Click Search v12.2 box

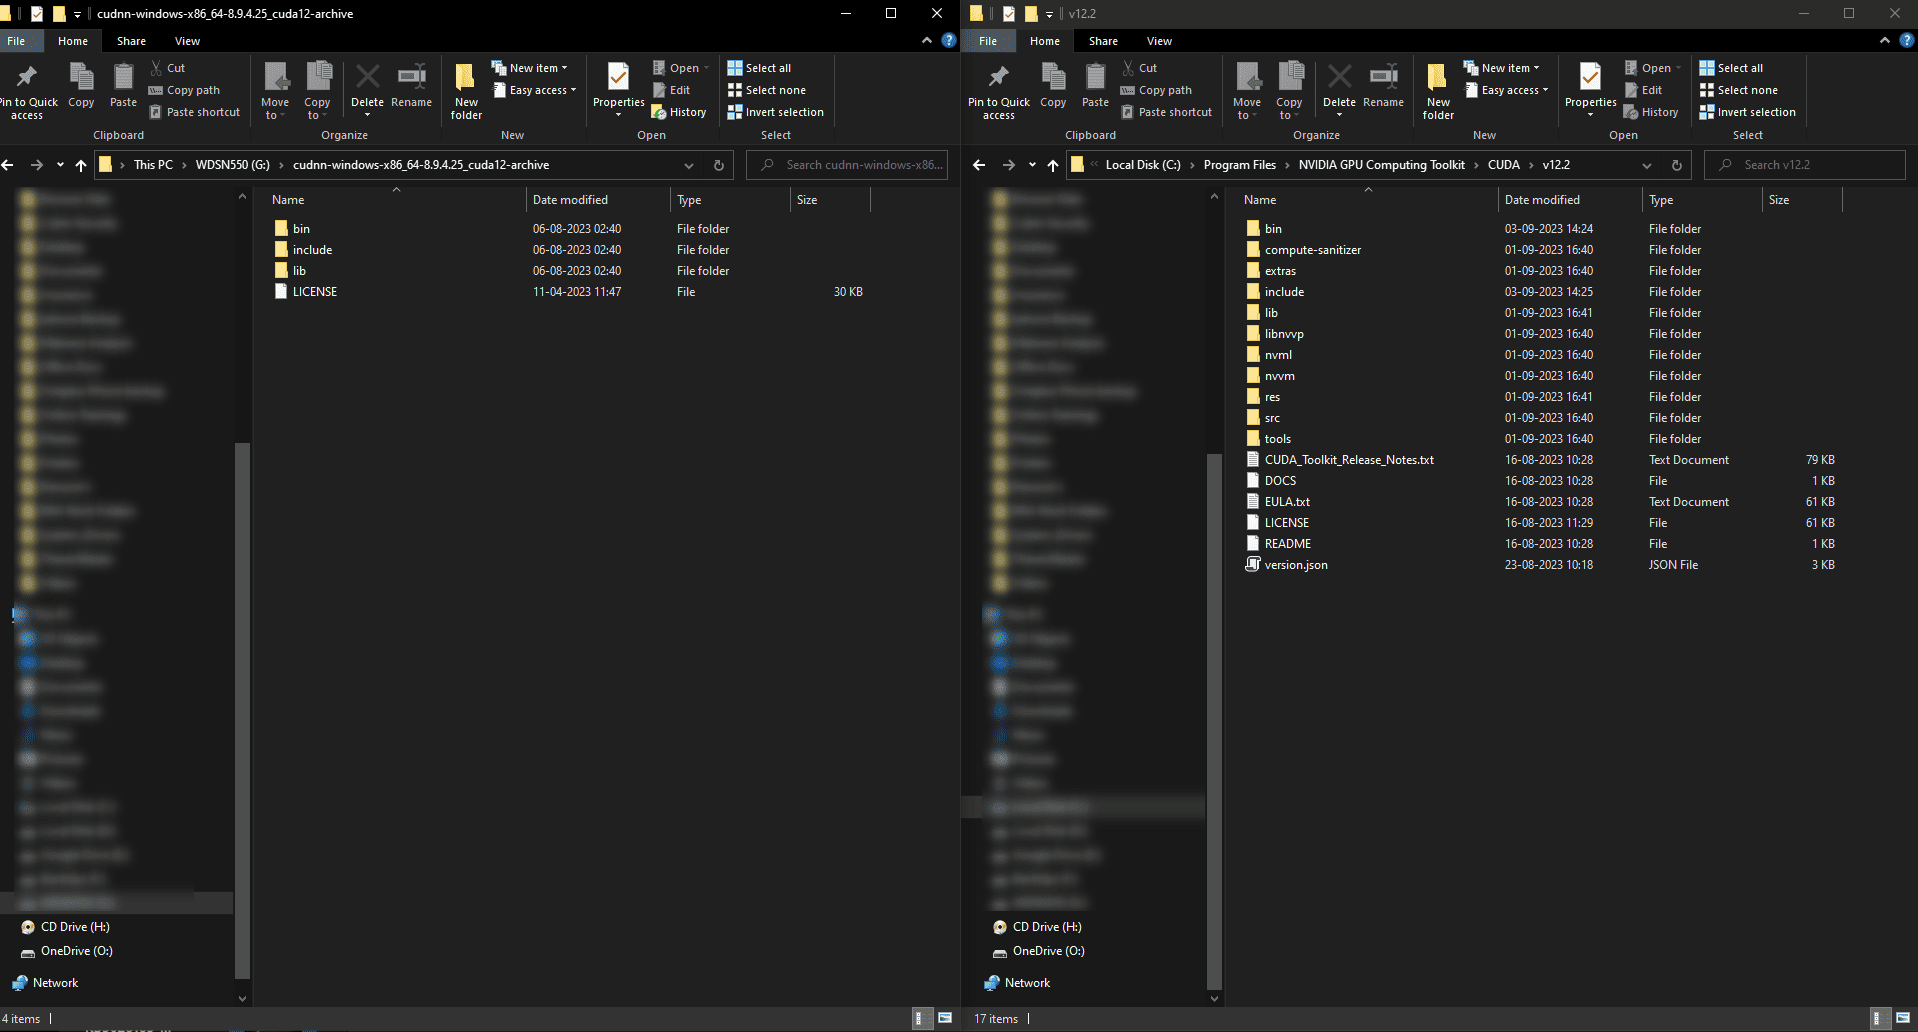pos(1805,165)
